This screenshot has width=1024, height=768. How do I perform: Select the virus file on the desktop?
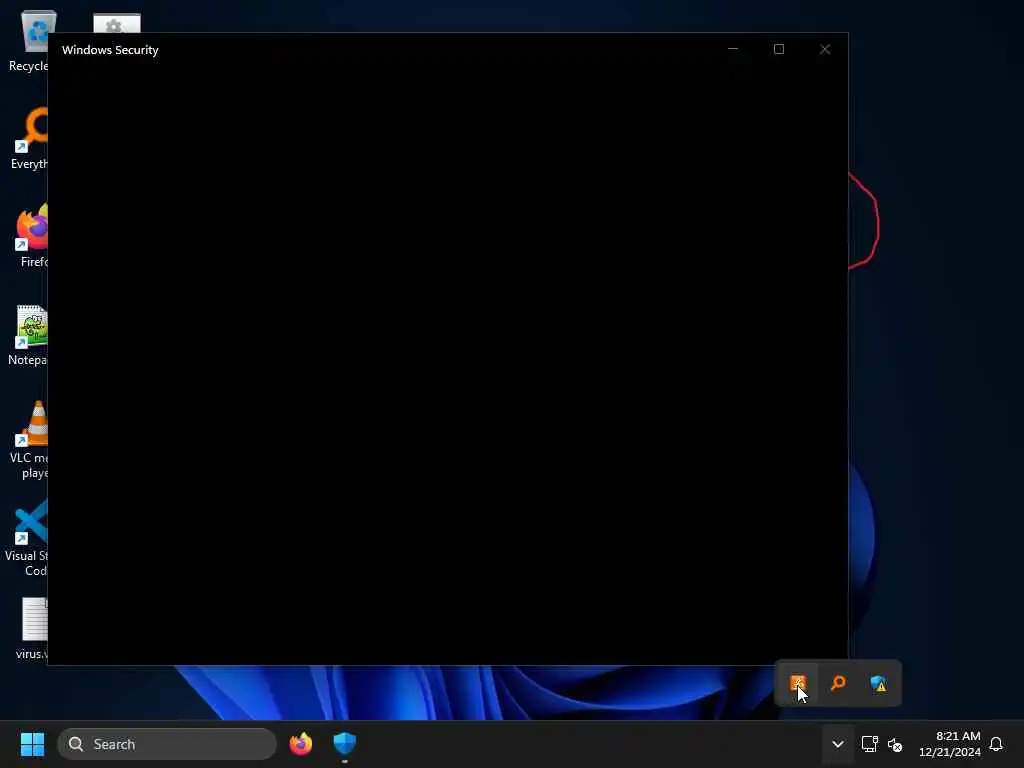(x=31, y=628)
